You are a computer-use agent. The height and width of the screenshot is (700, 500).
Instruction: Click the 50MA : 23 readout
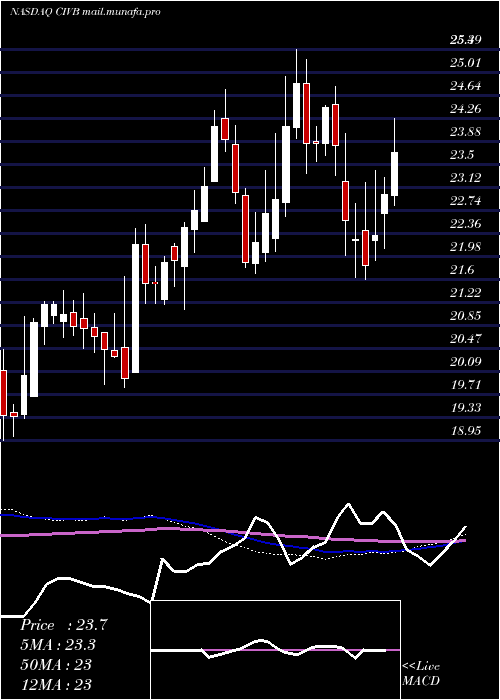point(56,665)
